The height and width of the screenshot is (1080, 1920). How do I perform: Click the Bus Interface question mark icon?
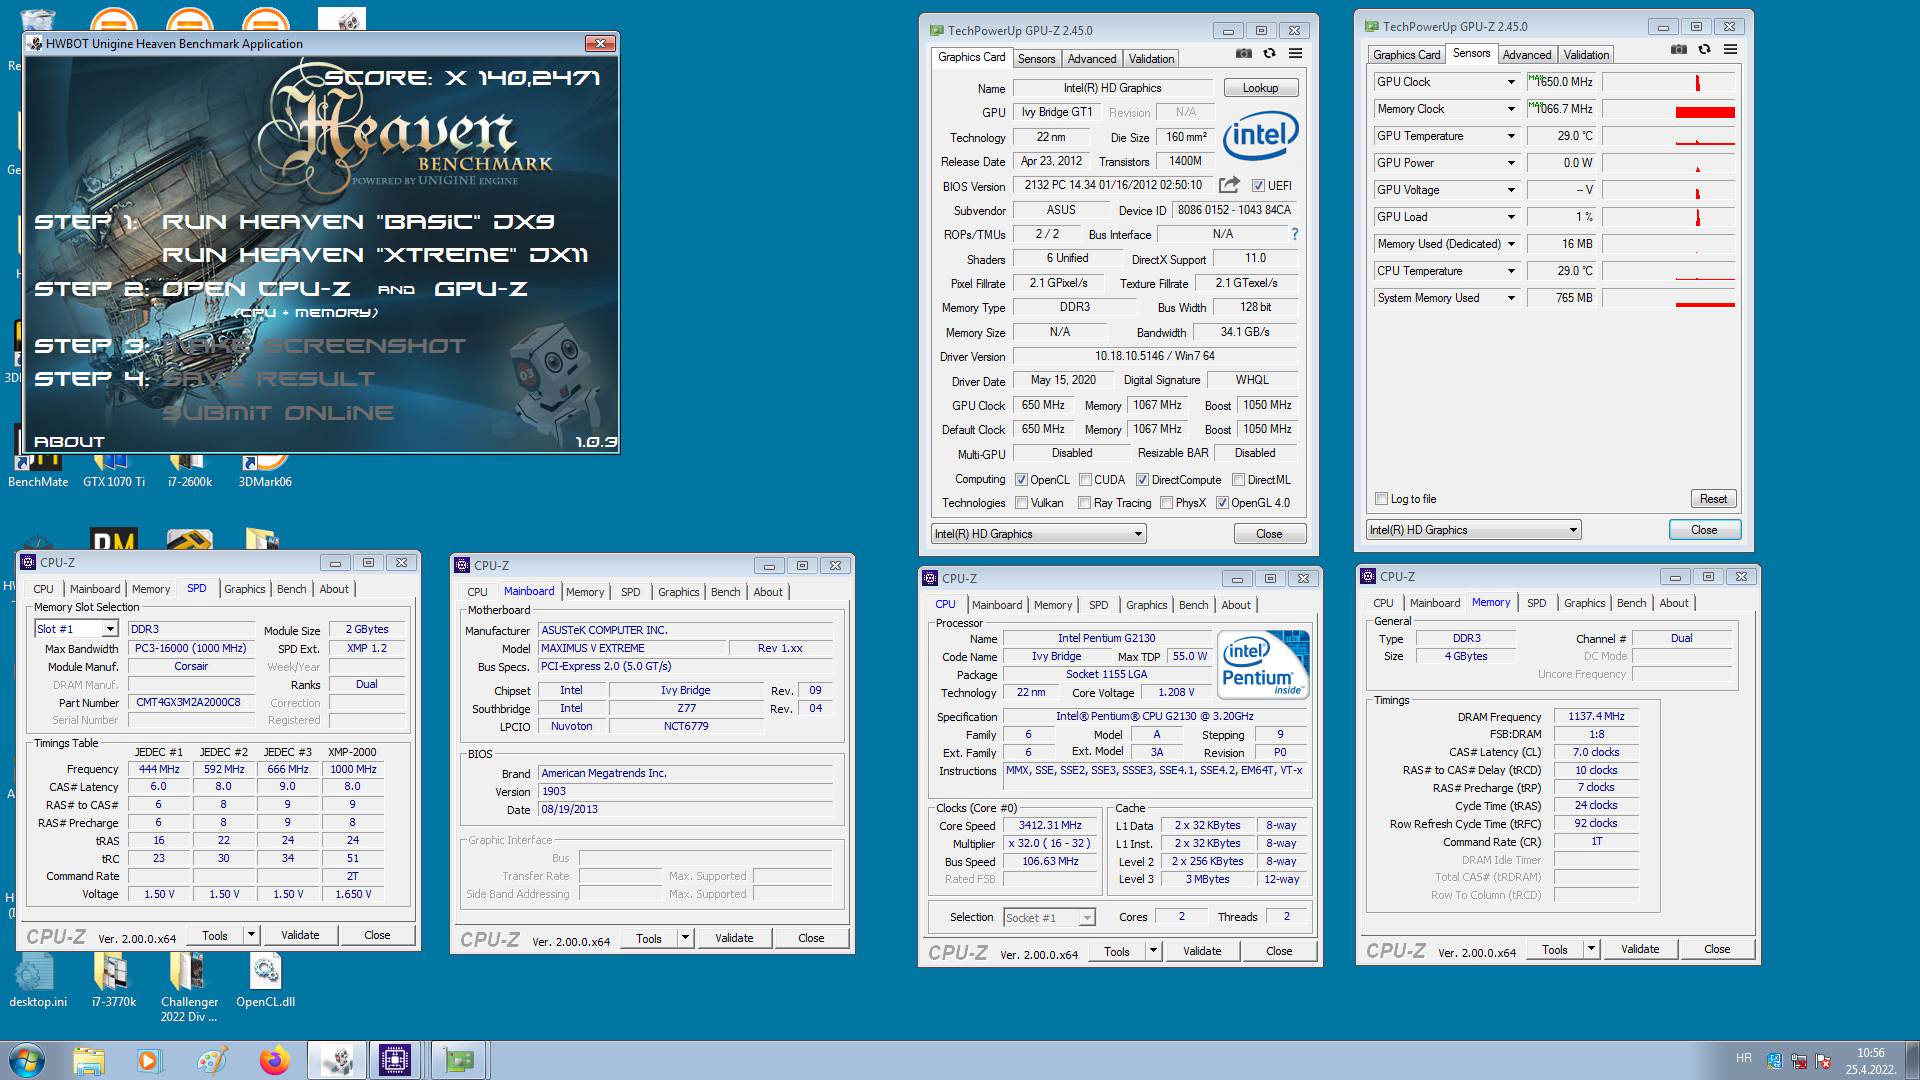[x=1295, y=234]
